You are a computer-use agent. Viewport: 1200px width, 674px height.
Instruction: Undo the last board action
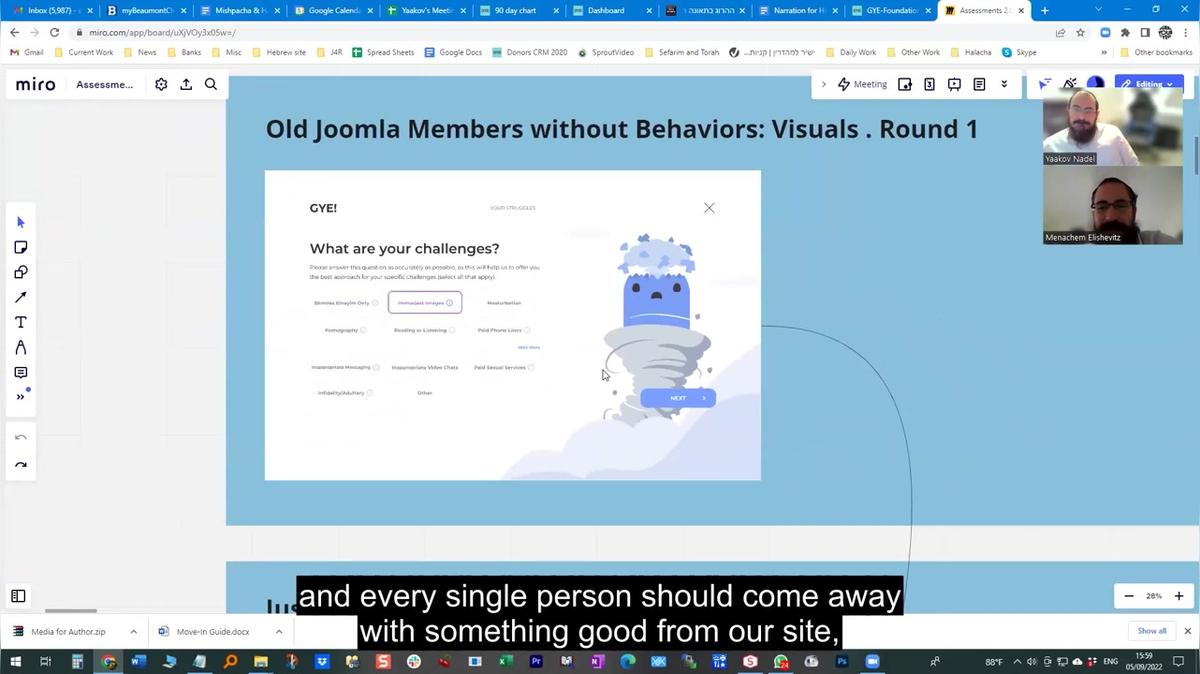(21, 438)
